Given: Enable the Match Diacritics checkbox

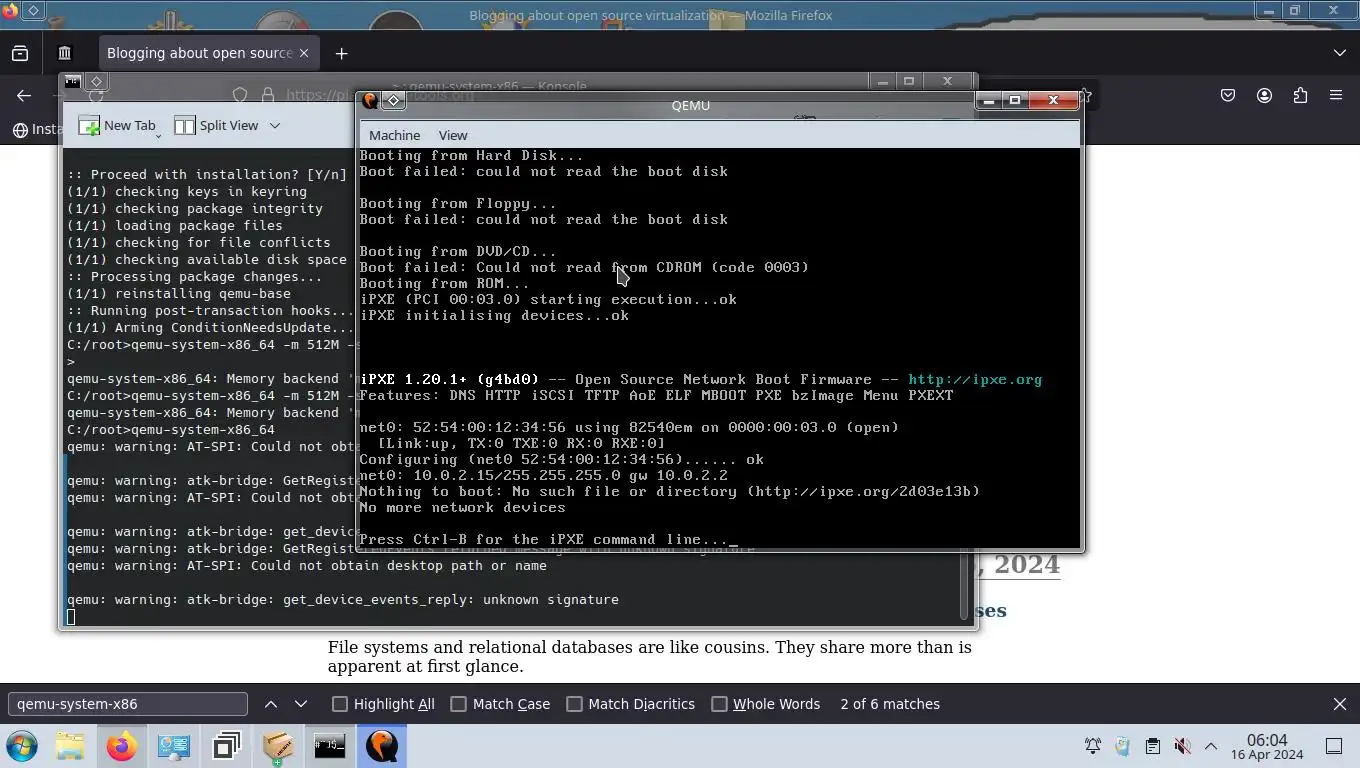Looking at the screenshot, I should 575,704.
